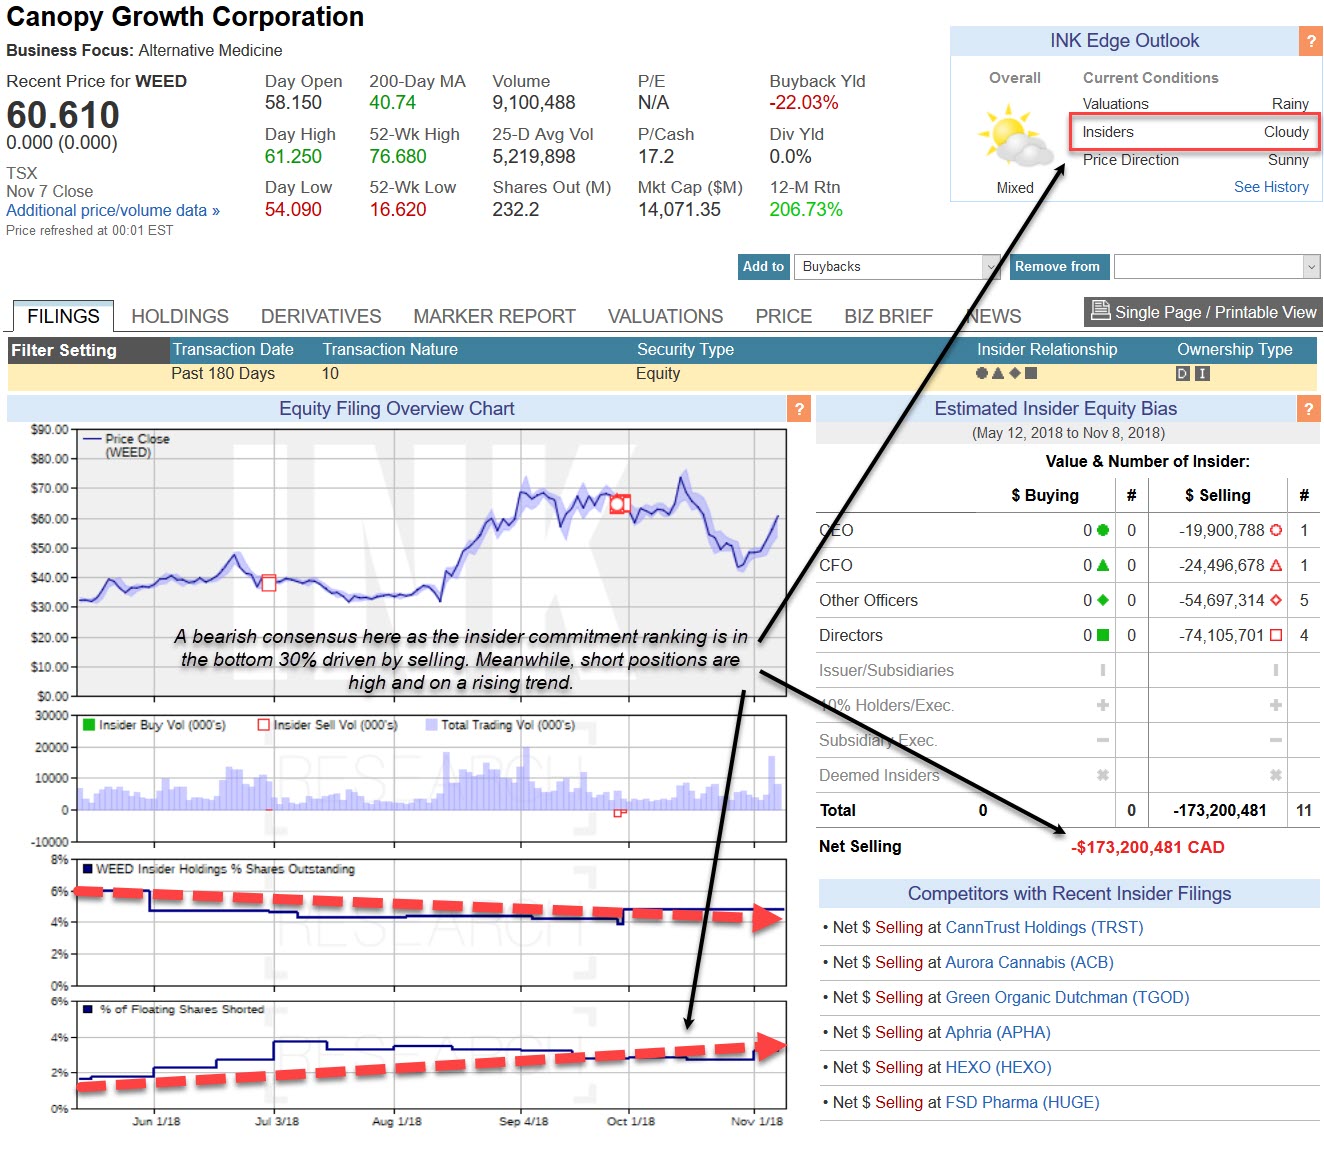1324x1162 pixels.
Task: Click the red circle CEO selling marker
Action: (1276, 530)
